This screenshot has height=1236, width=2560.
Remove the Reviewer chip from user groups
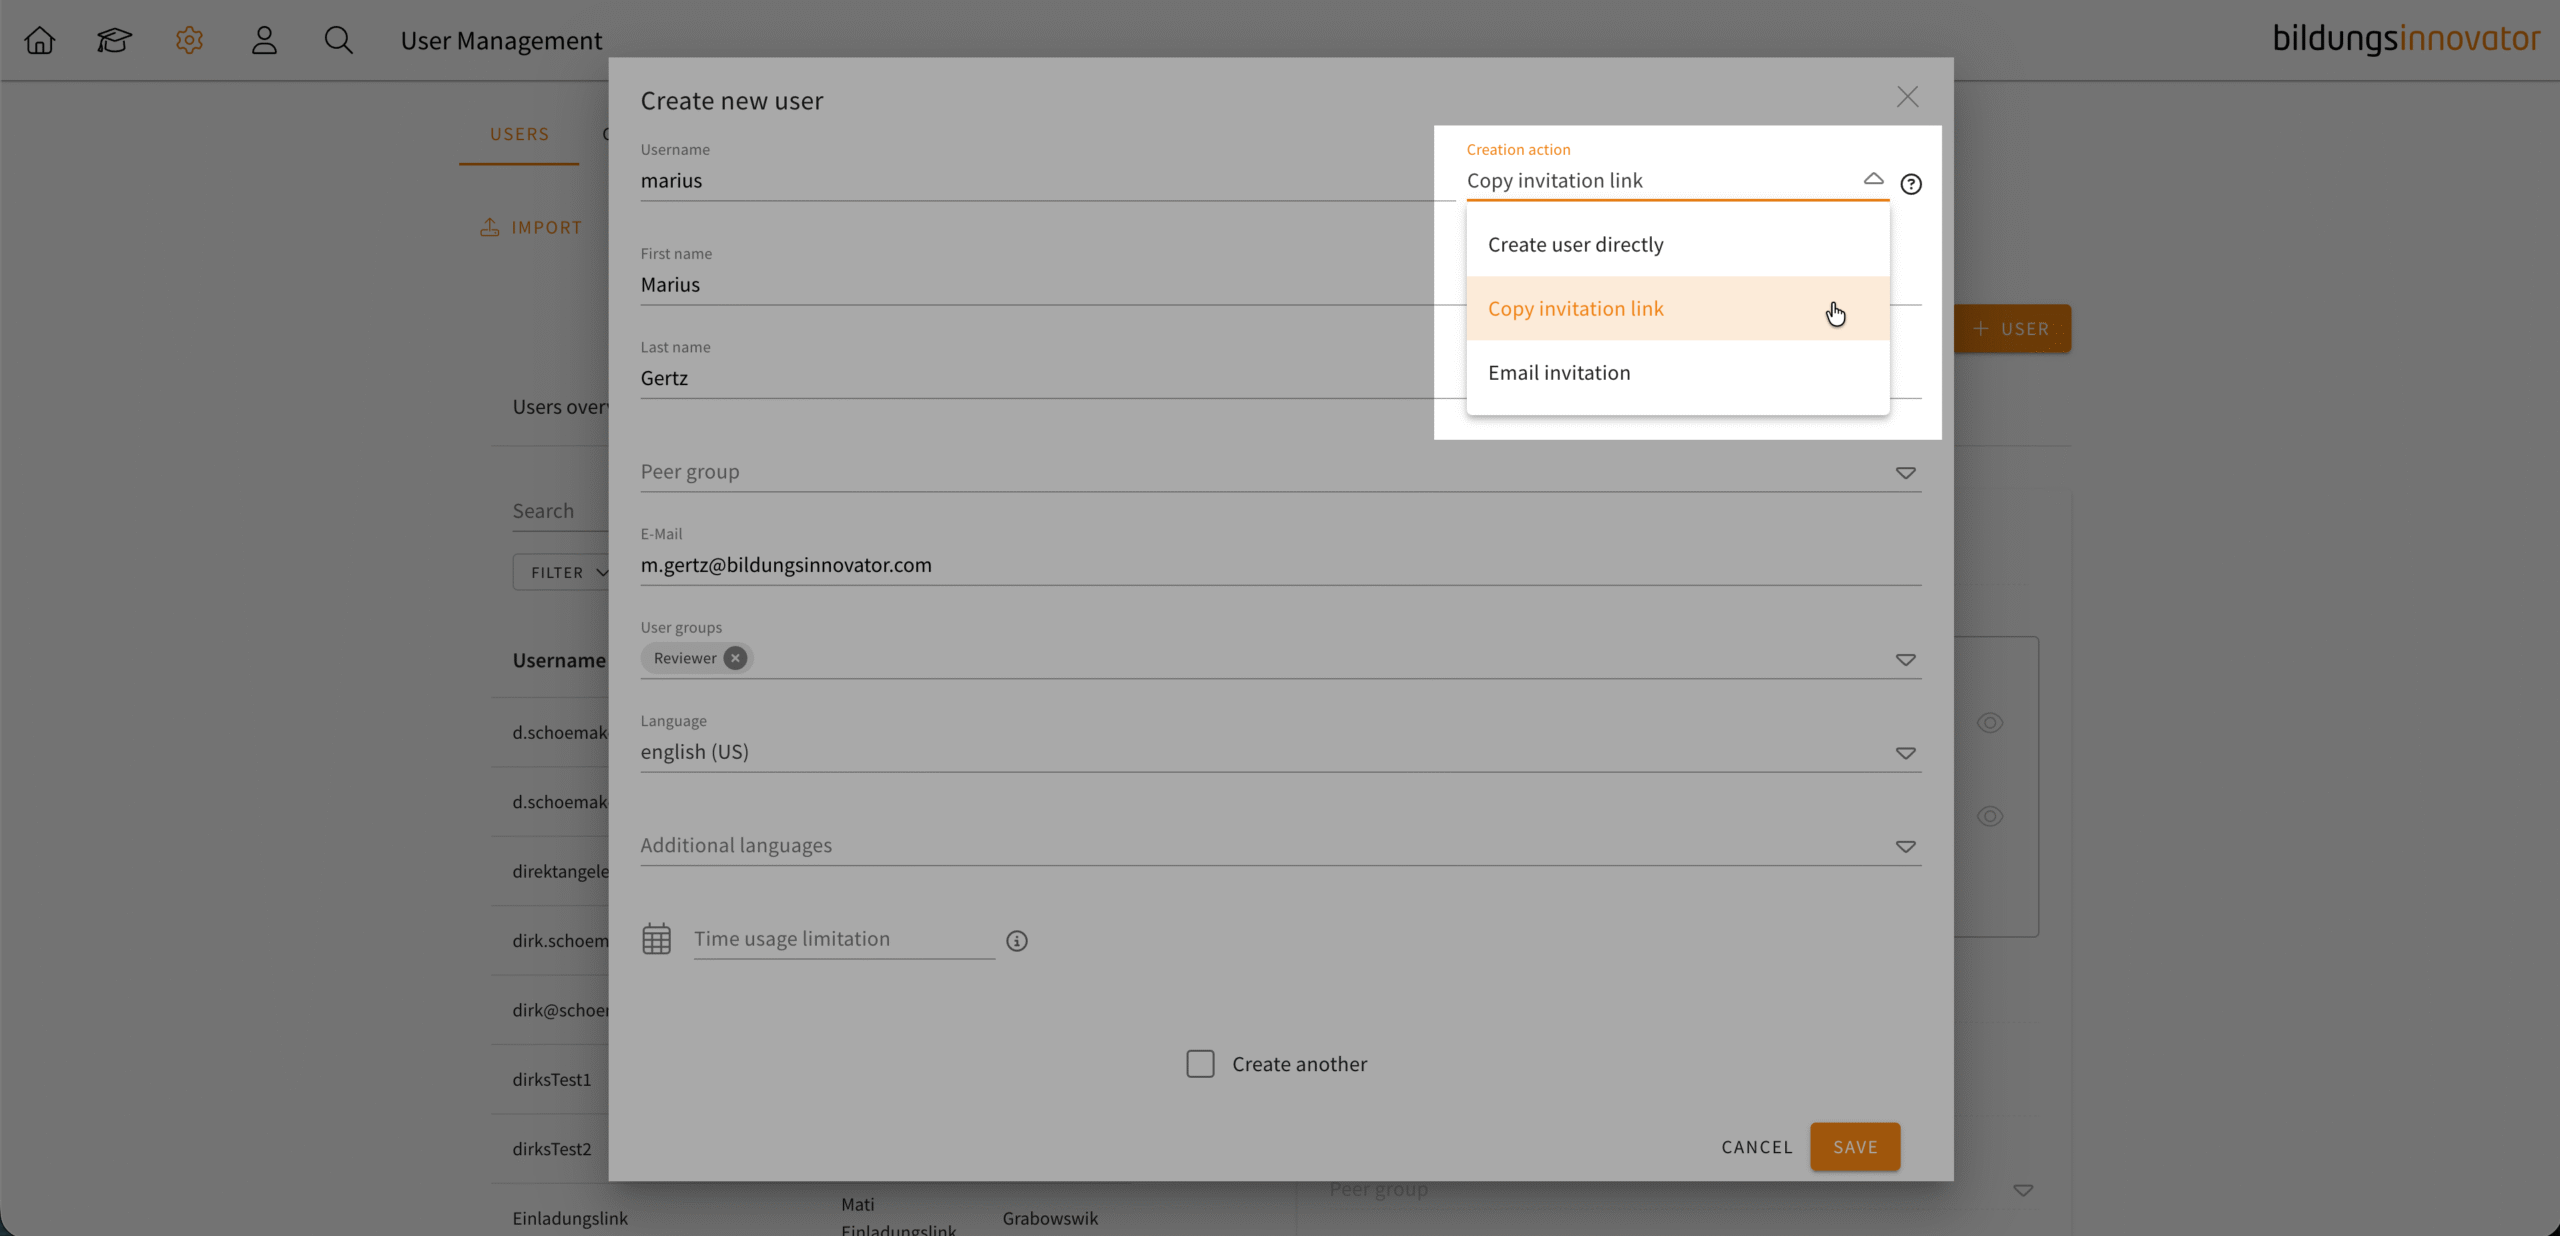[735, 658]
